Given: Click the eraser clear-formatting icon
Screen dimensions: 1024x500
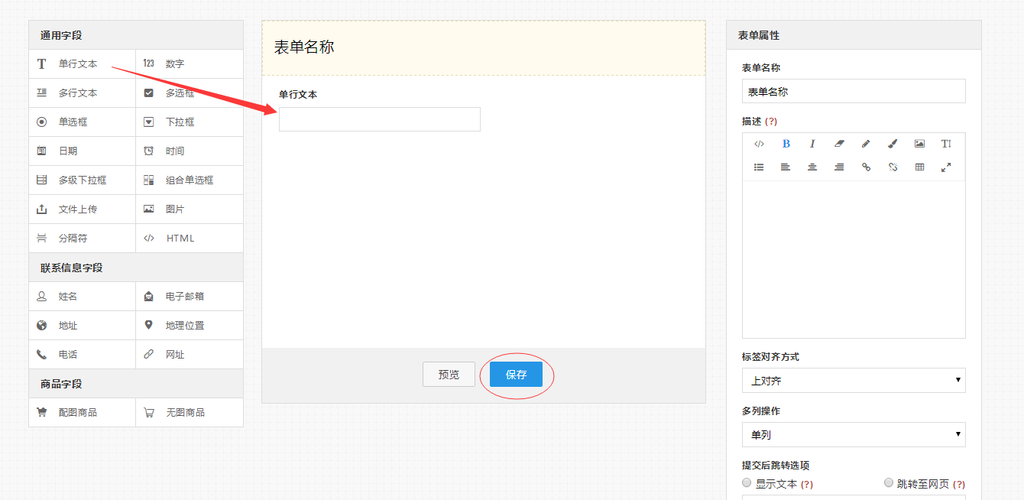Looking at the screenshot, I should 839,144.
